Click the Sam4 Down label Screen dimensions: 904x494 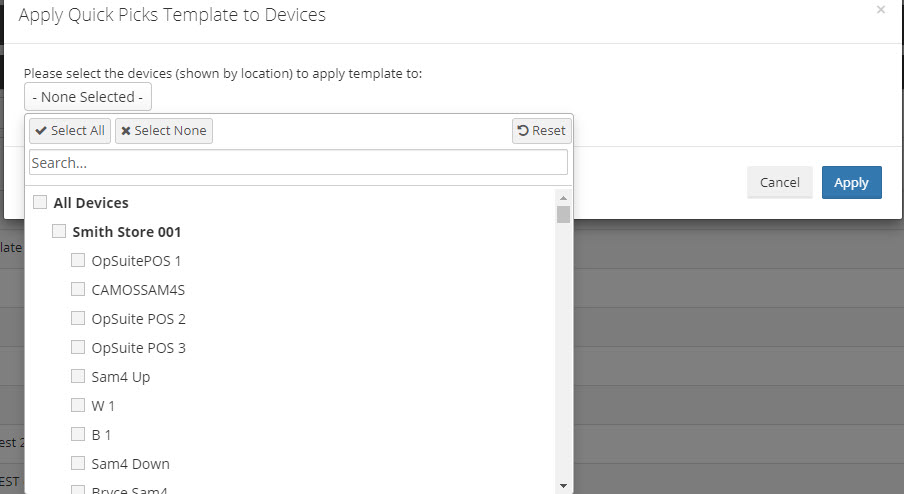coord(130,464)
